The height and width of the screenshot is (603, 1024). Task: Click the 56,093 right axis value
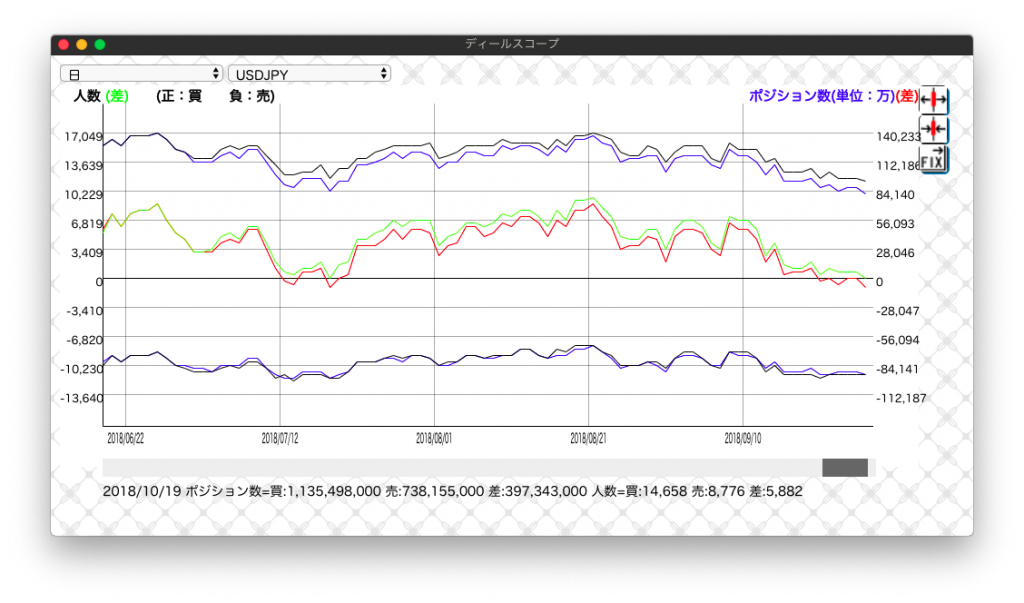(895, 224)
